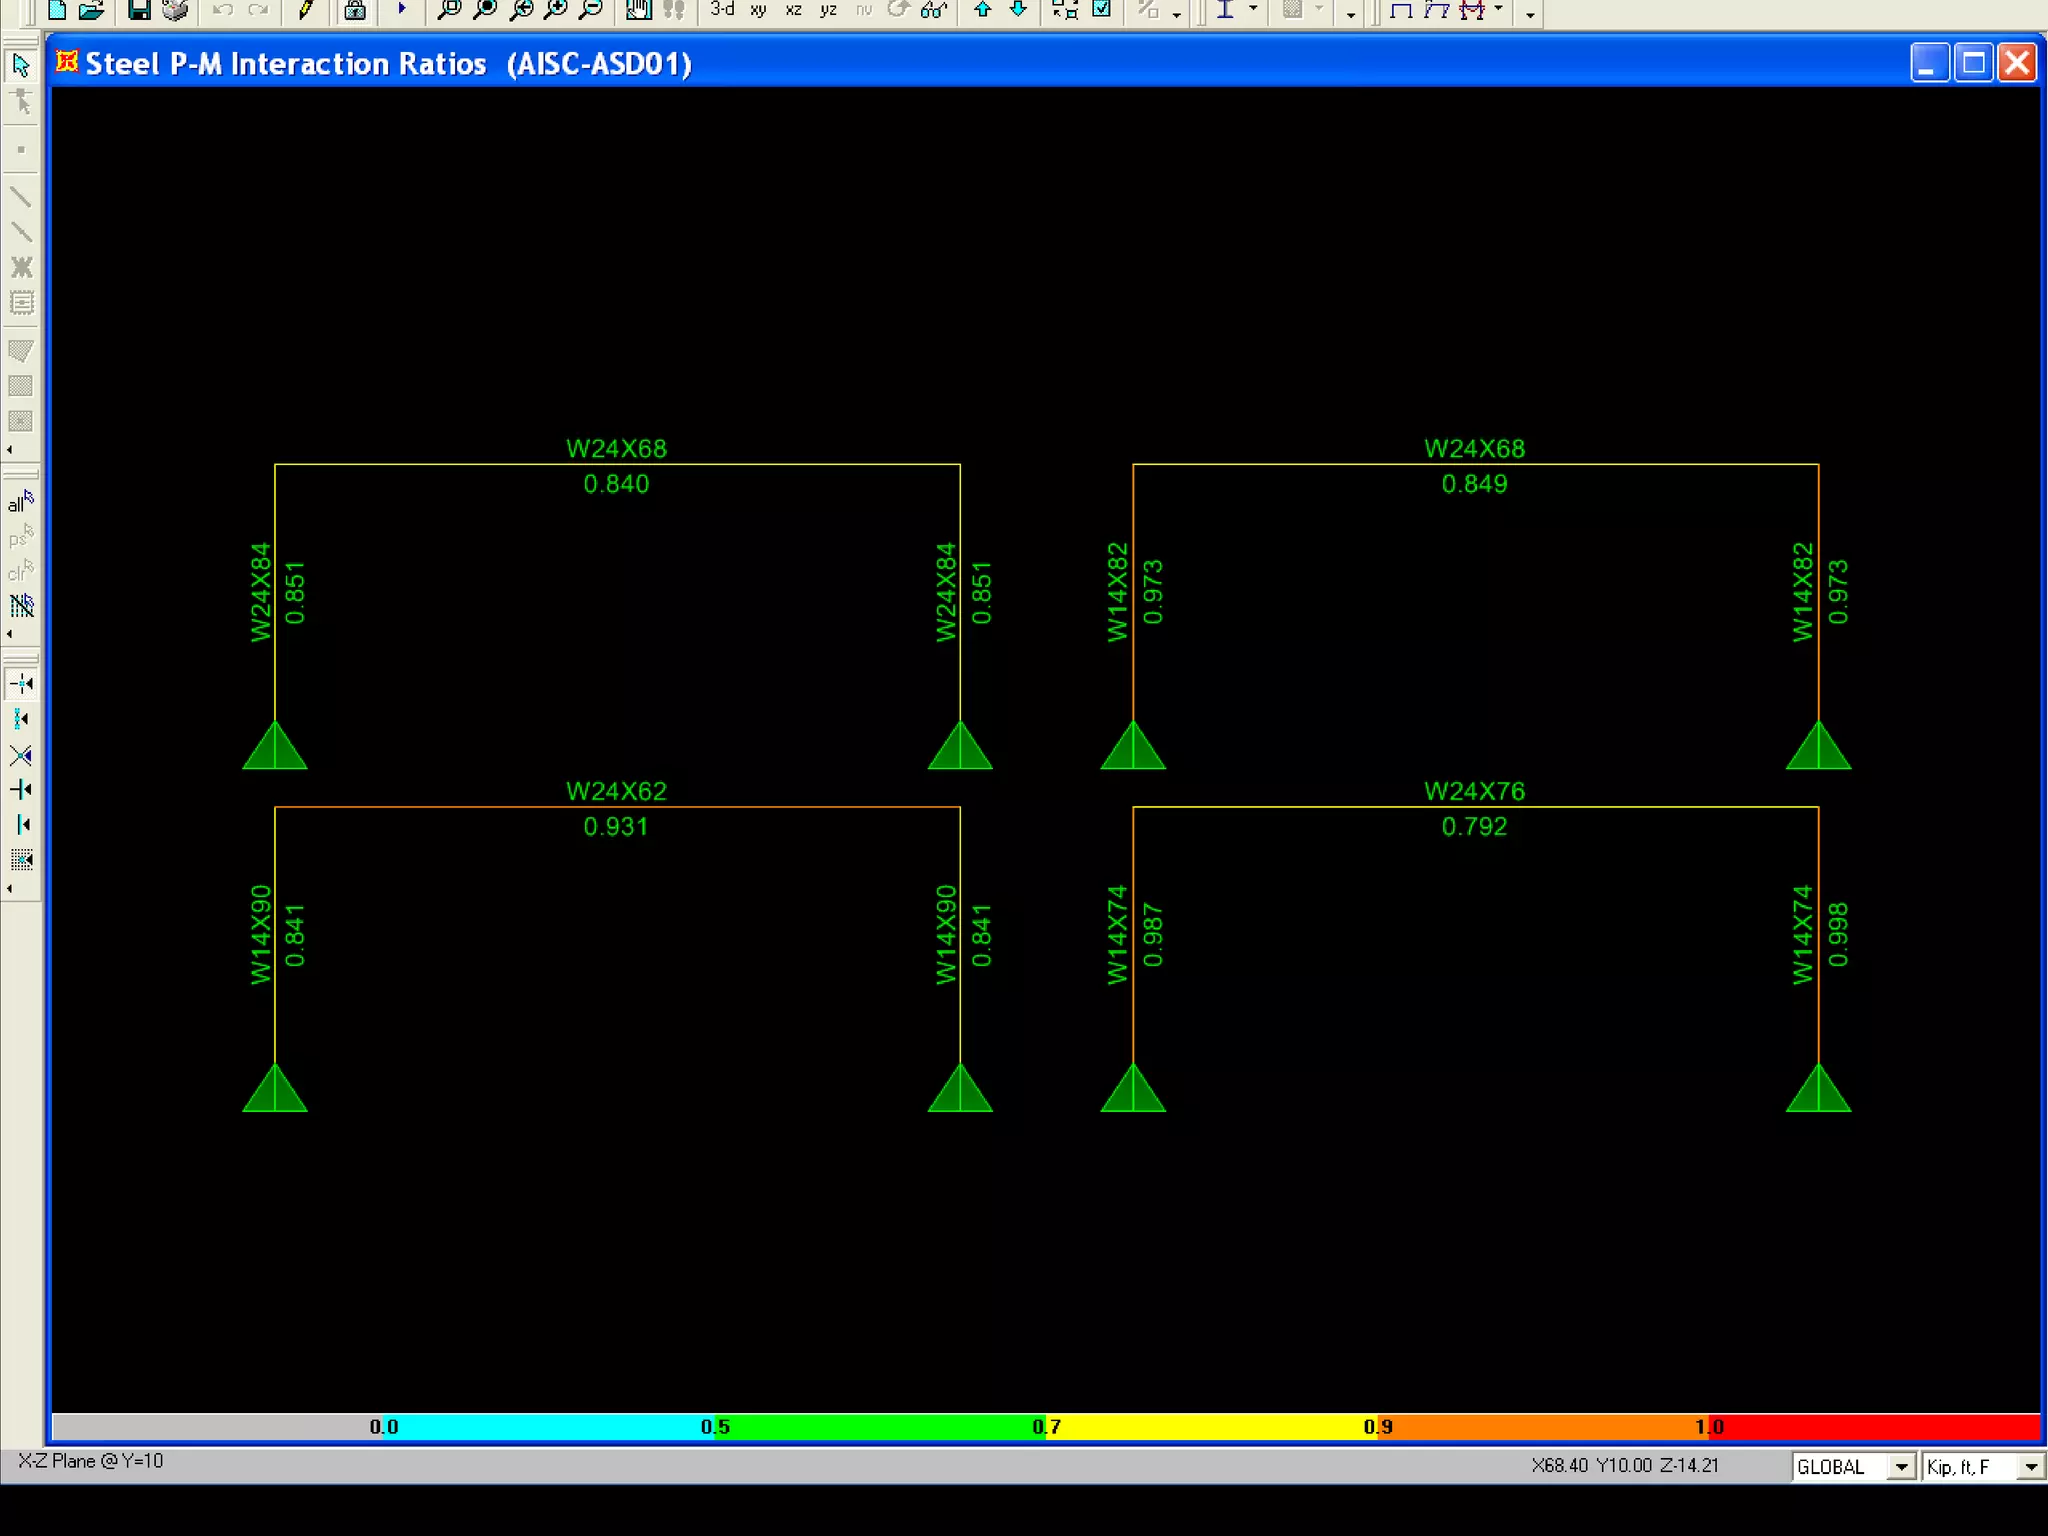Toggle snap to points and grid intersections
Screen dimensions: 2048x1536
click(21, 684)
